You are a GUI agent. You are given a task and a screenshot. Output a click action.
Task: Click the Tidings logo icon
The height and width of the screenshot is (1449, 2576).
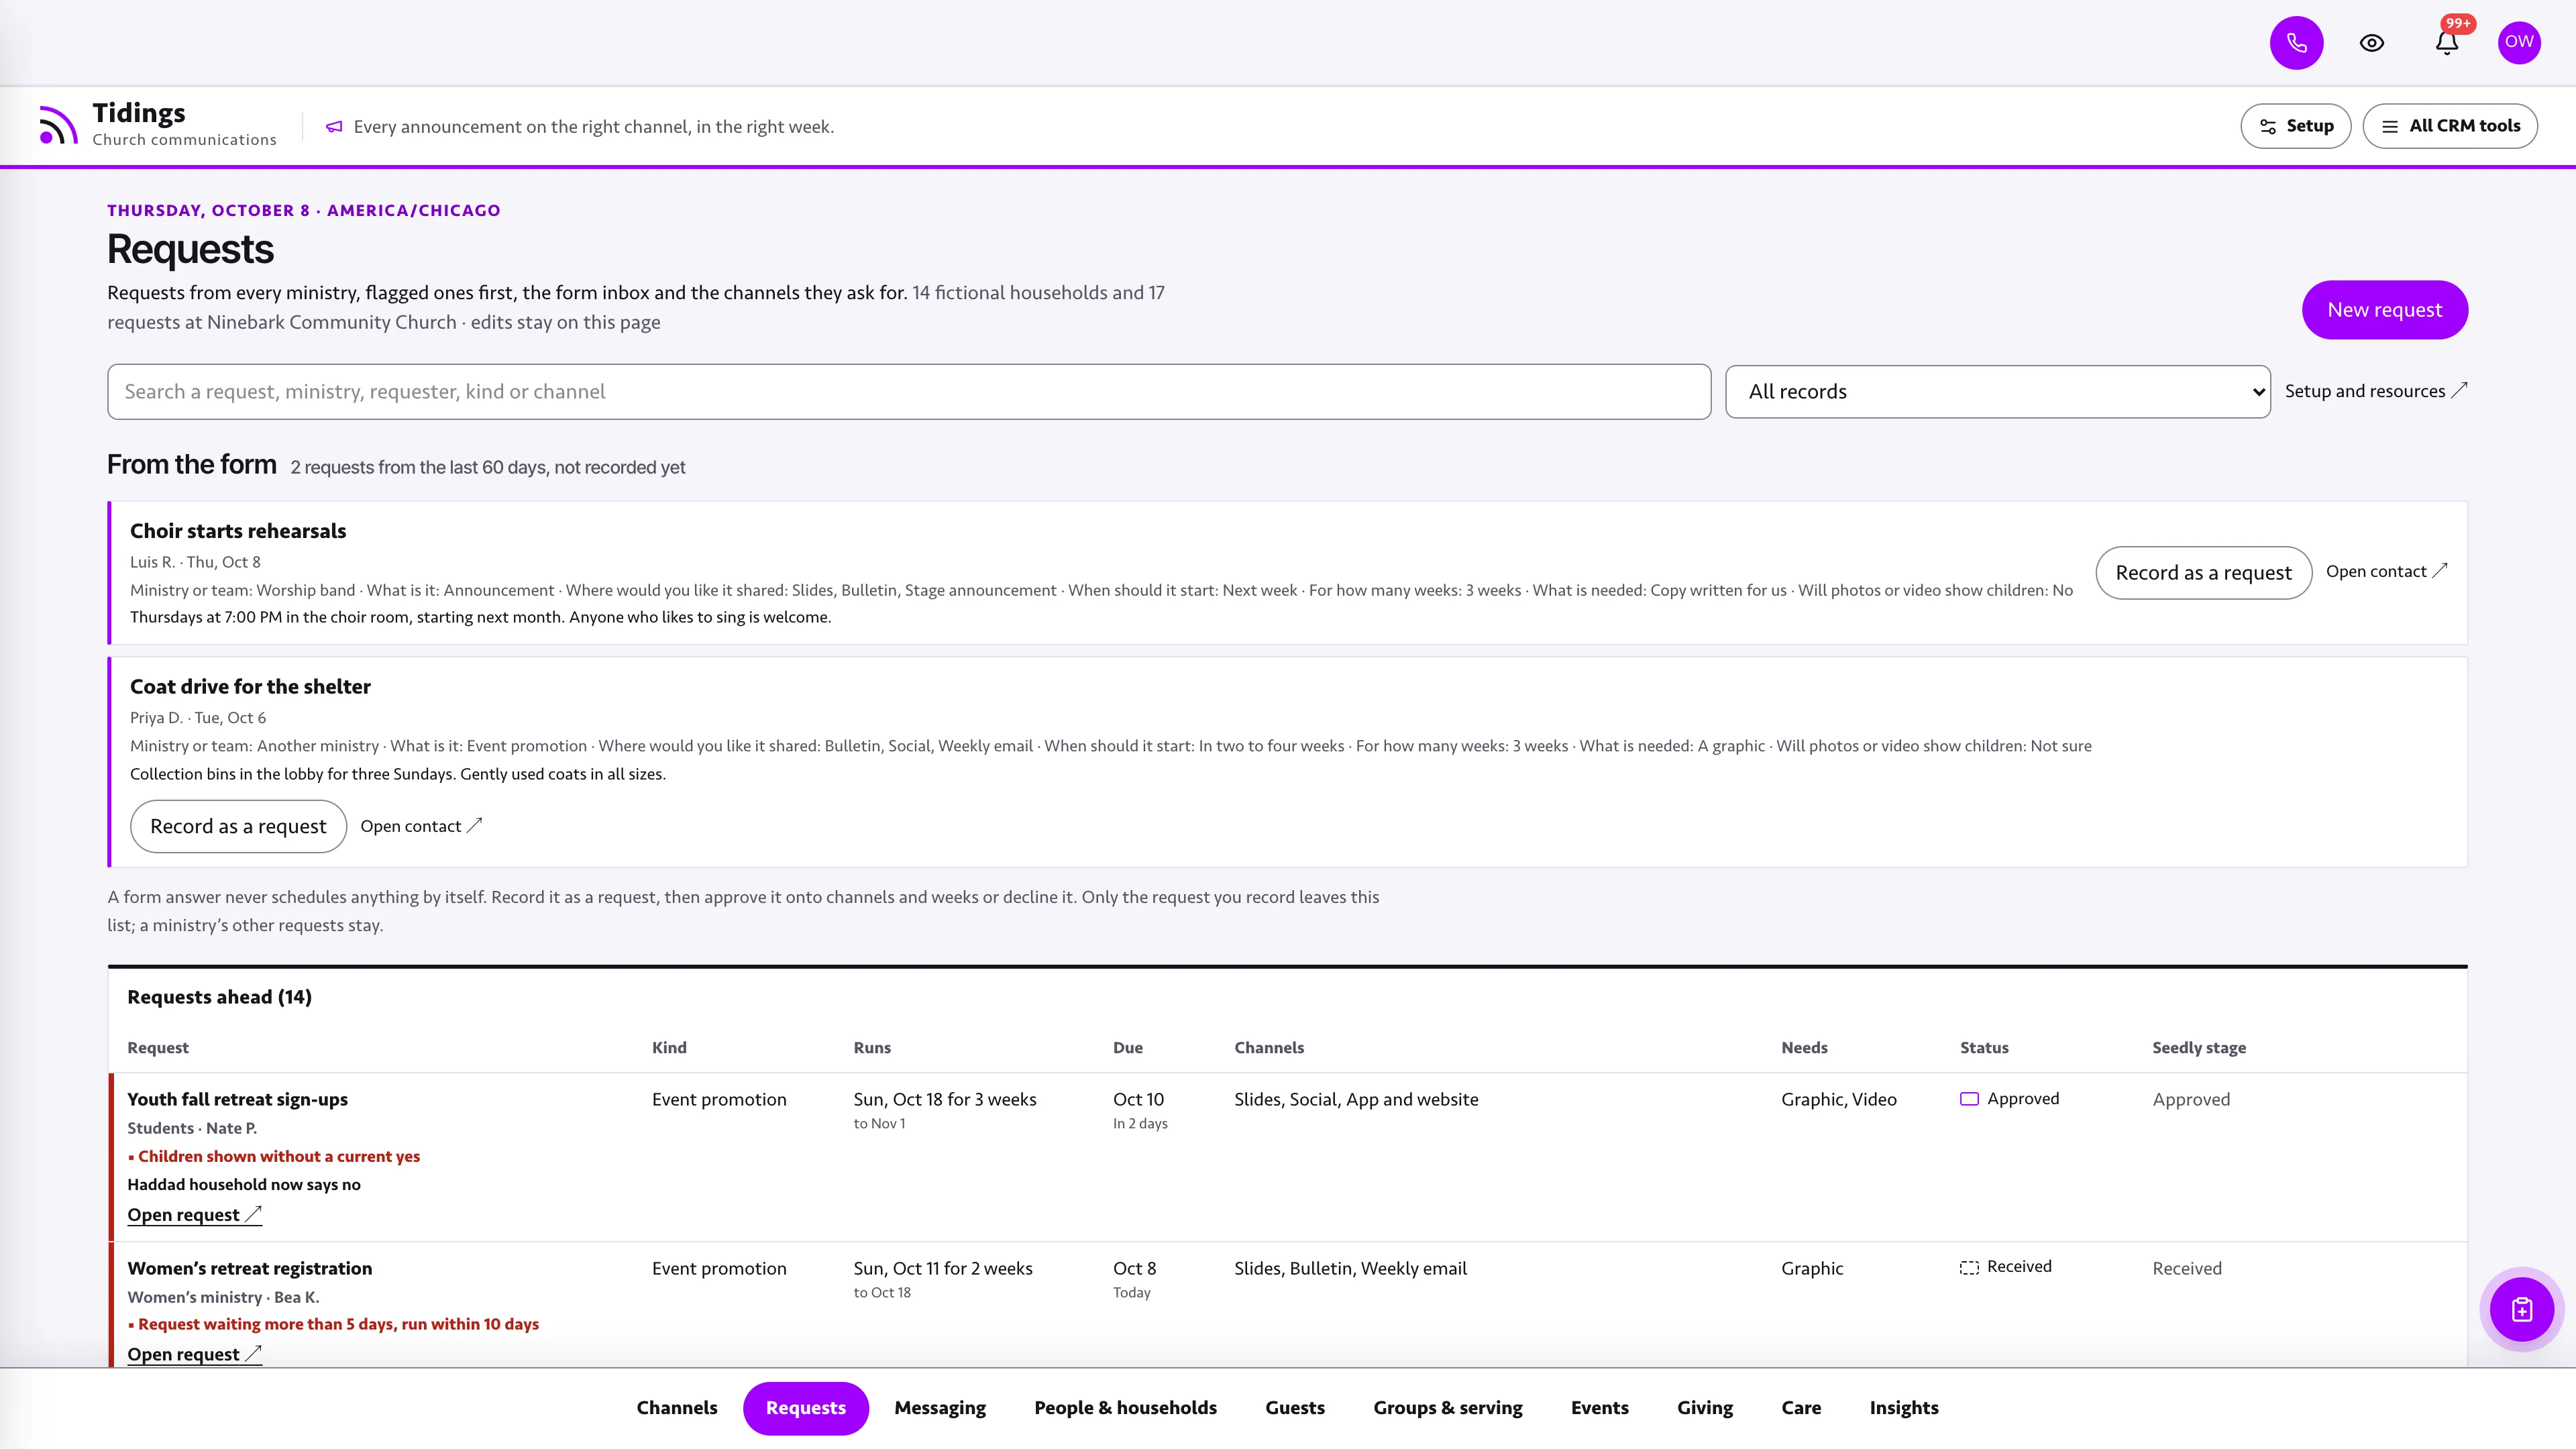[58, 125]
